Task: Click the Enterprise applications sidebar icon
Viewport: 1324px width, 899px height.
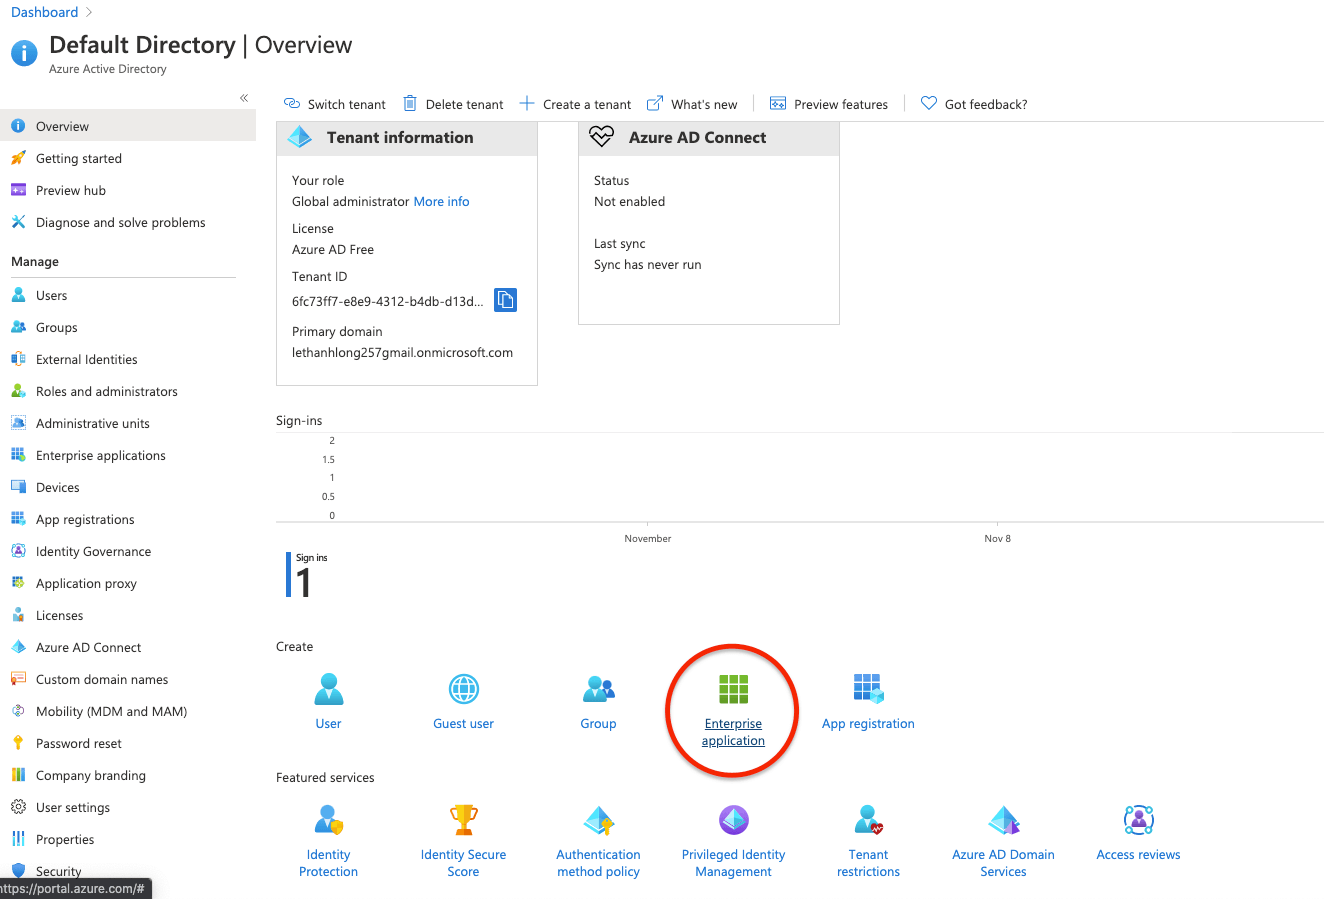Action: coord(18,455)
